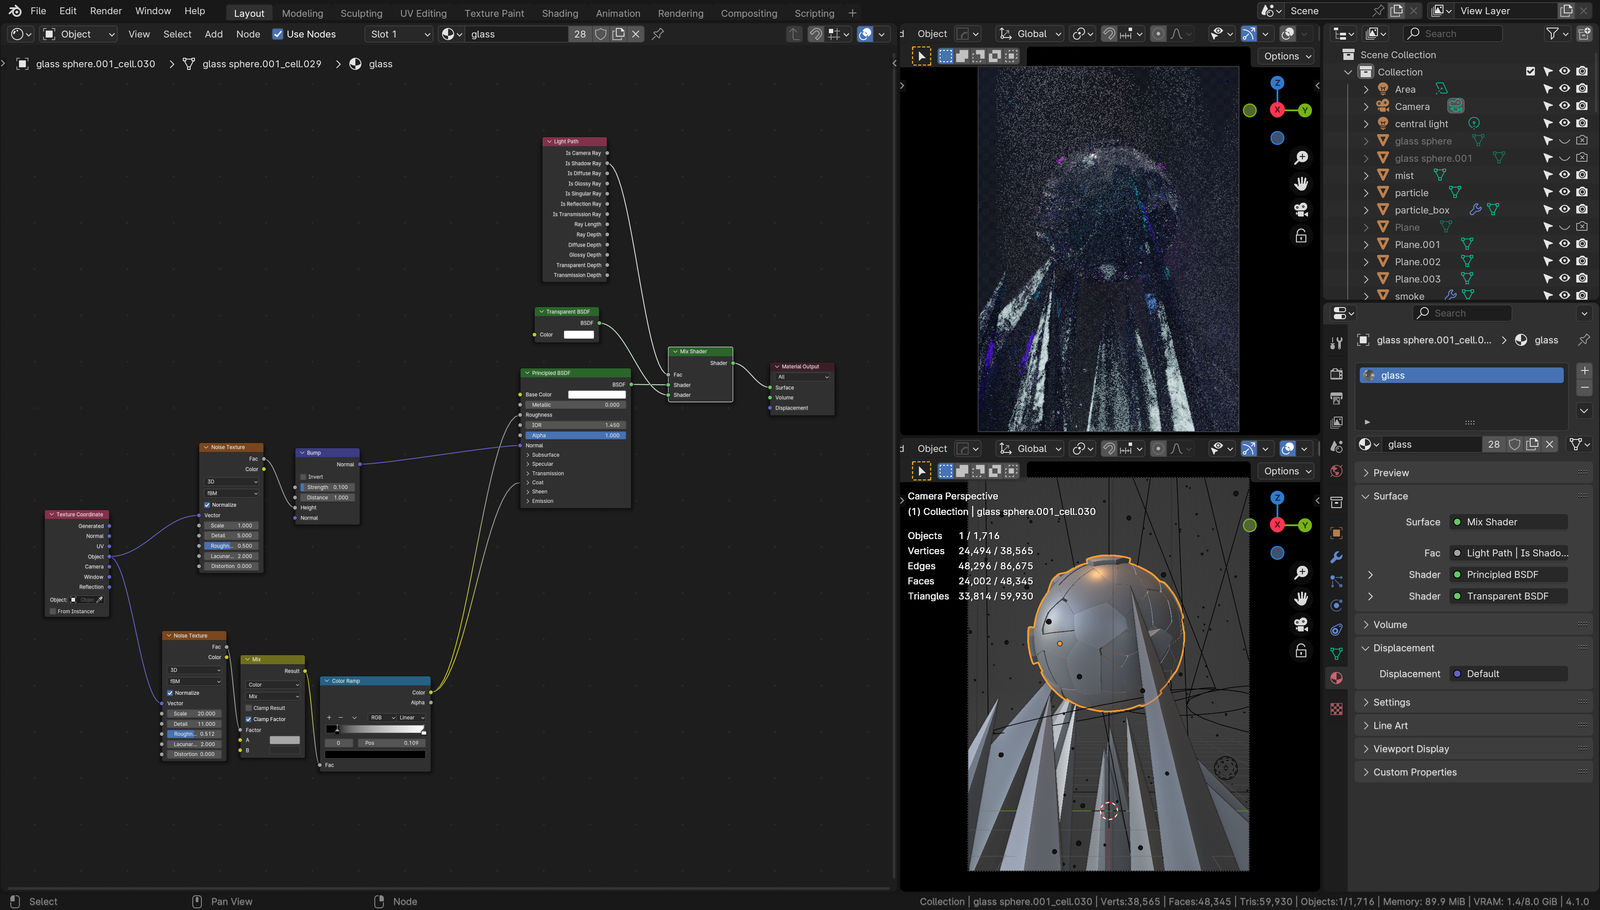Open the Modifiers wrench tab in Properties
Image resolution: width=1600 pixels, height=910 pixels.
(1336, 557)
